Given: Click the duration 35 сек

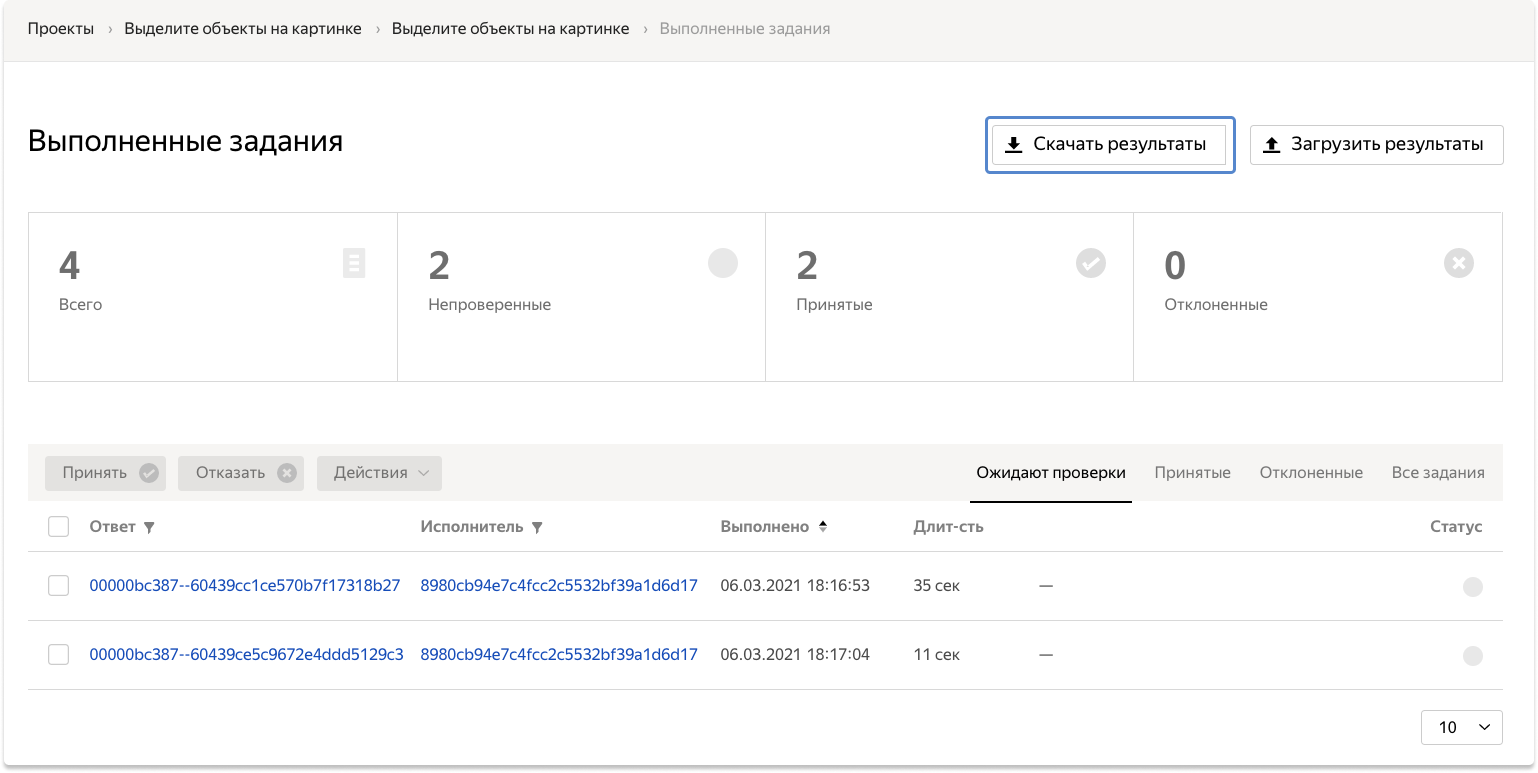Looking at the screenshot, I should [936, 585].
